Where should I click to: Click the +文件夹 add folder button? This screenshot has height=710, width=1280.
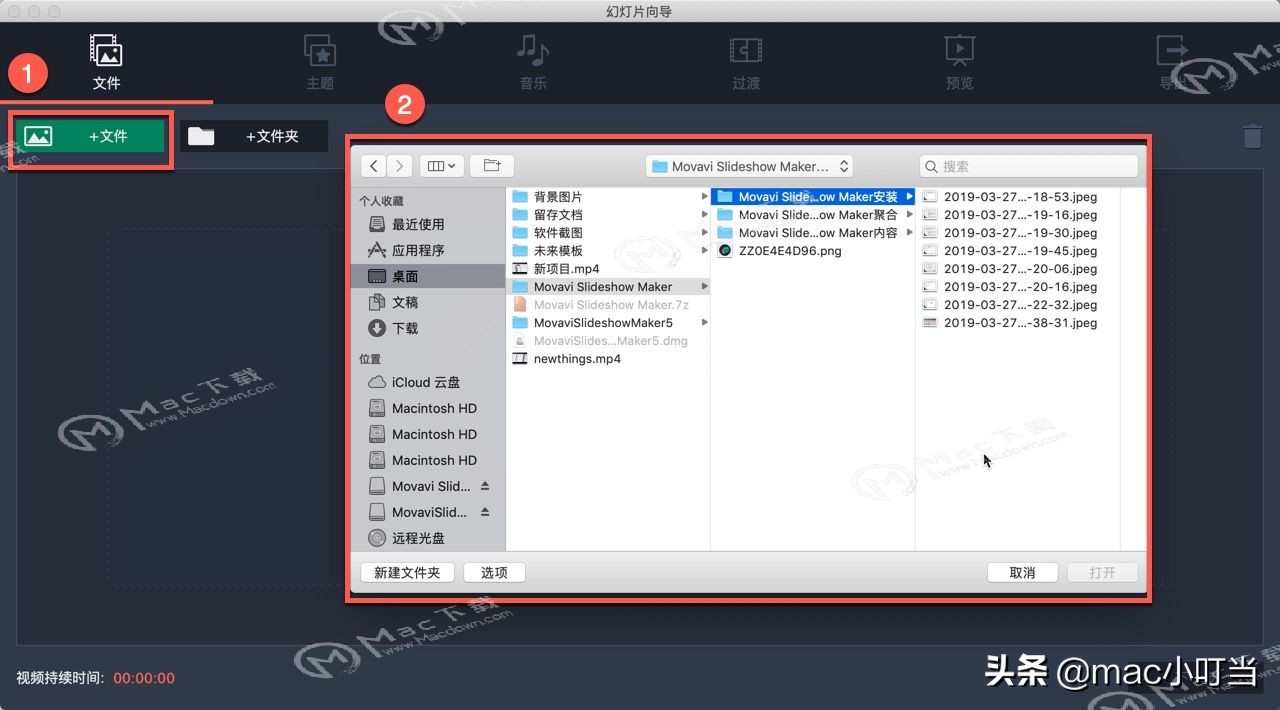coord(254,136)
